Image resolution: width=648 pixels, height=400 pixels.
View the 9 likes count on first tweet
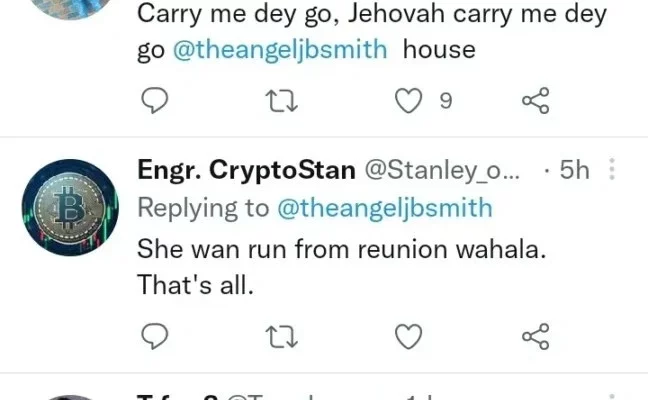click(446, 100)
